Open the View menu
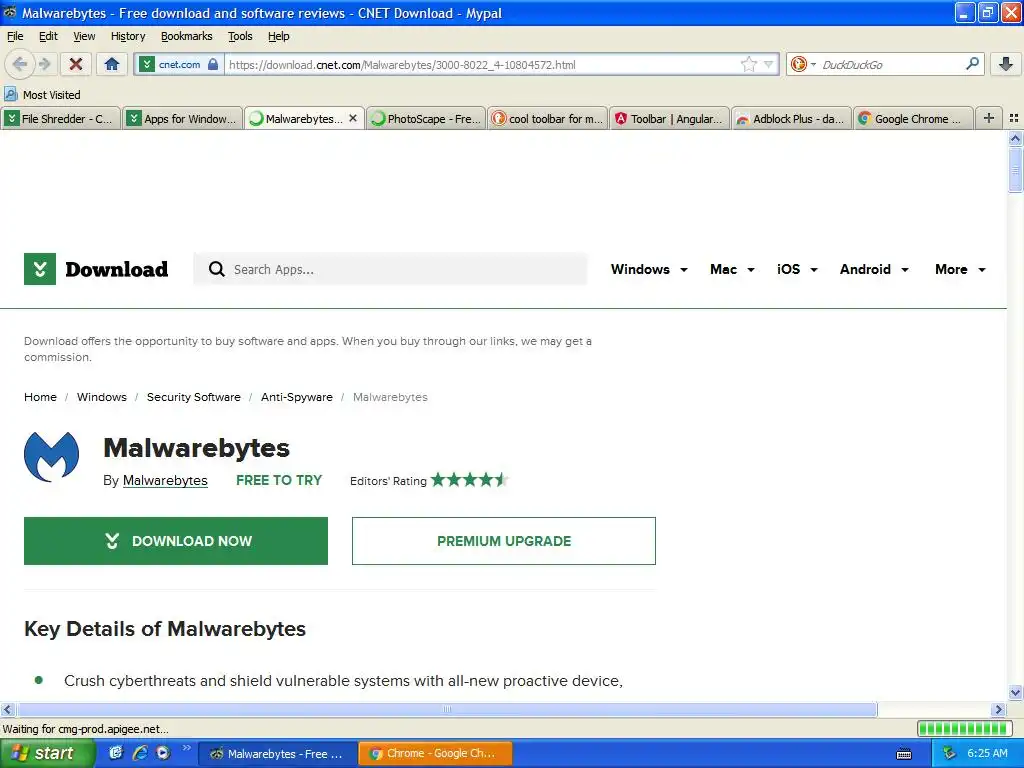Image resolution: width=1024 pixels, height=768 pixels. click(x=84, y=36)
